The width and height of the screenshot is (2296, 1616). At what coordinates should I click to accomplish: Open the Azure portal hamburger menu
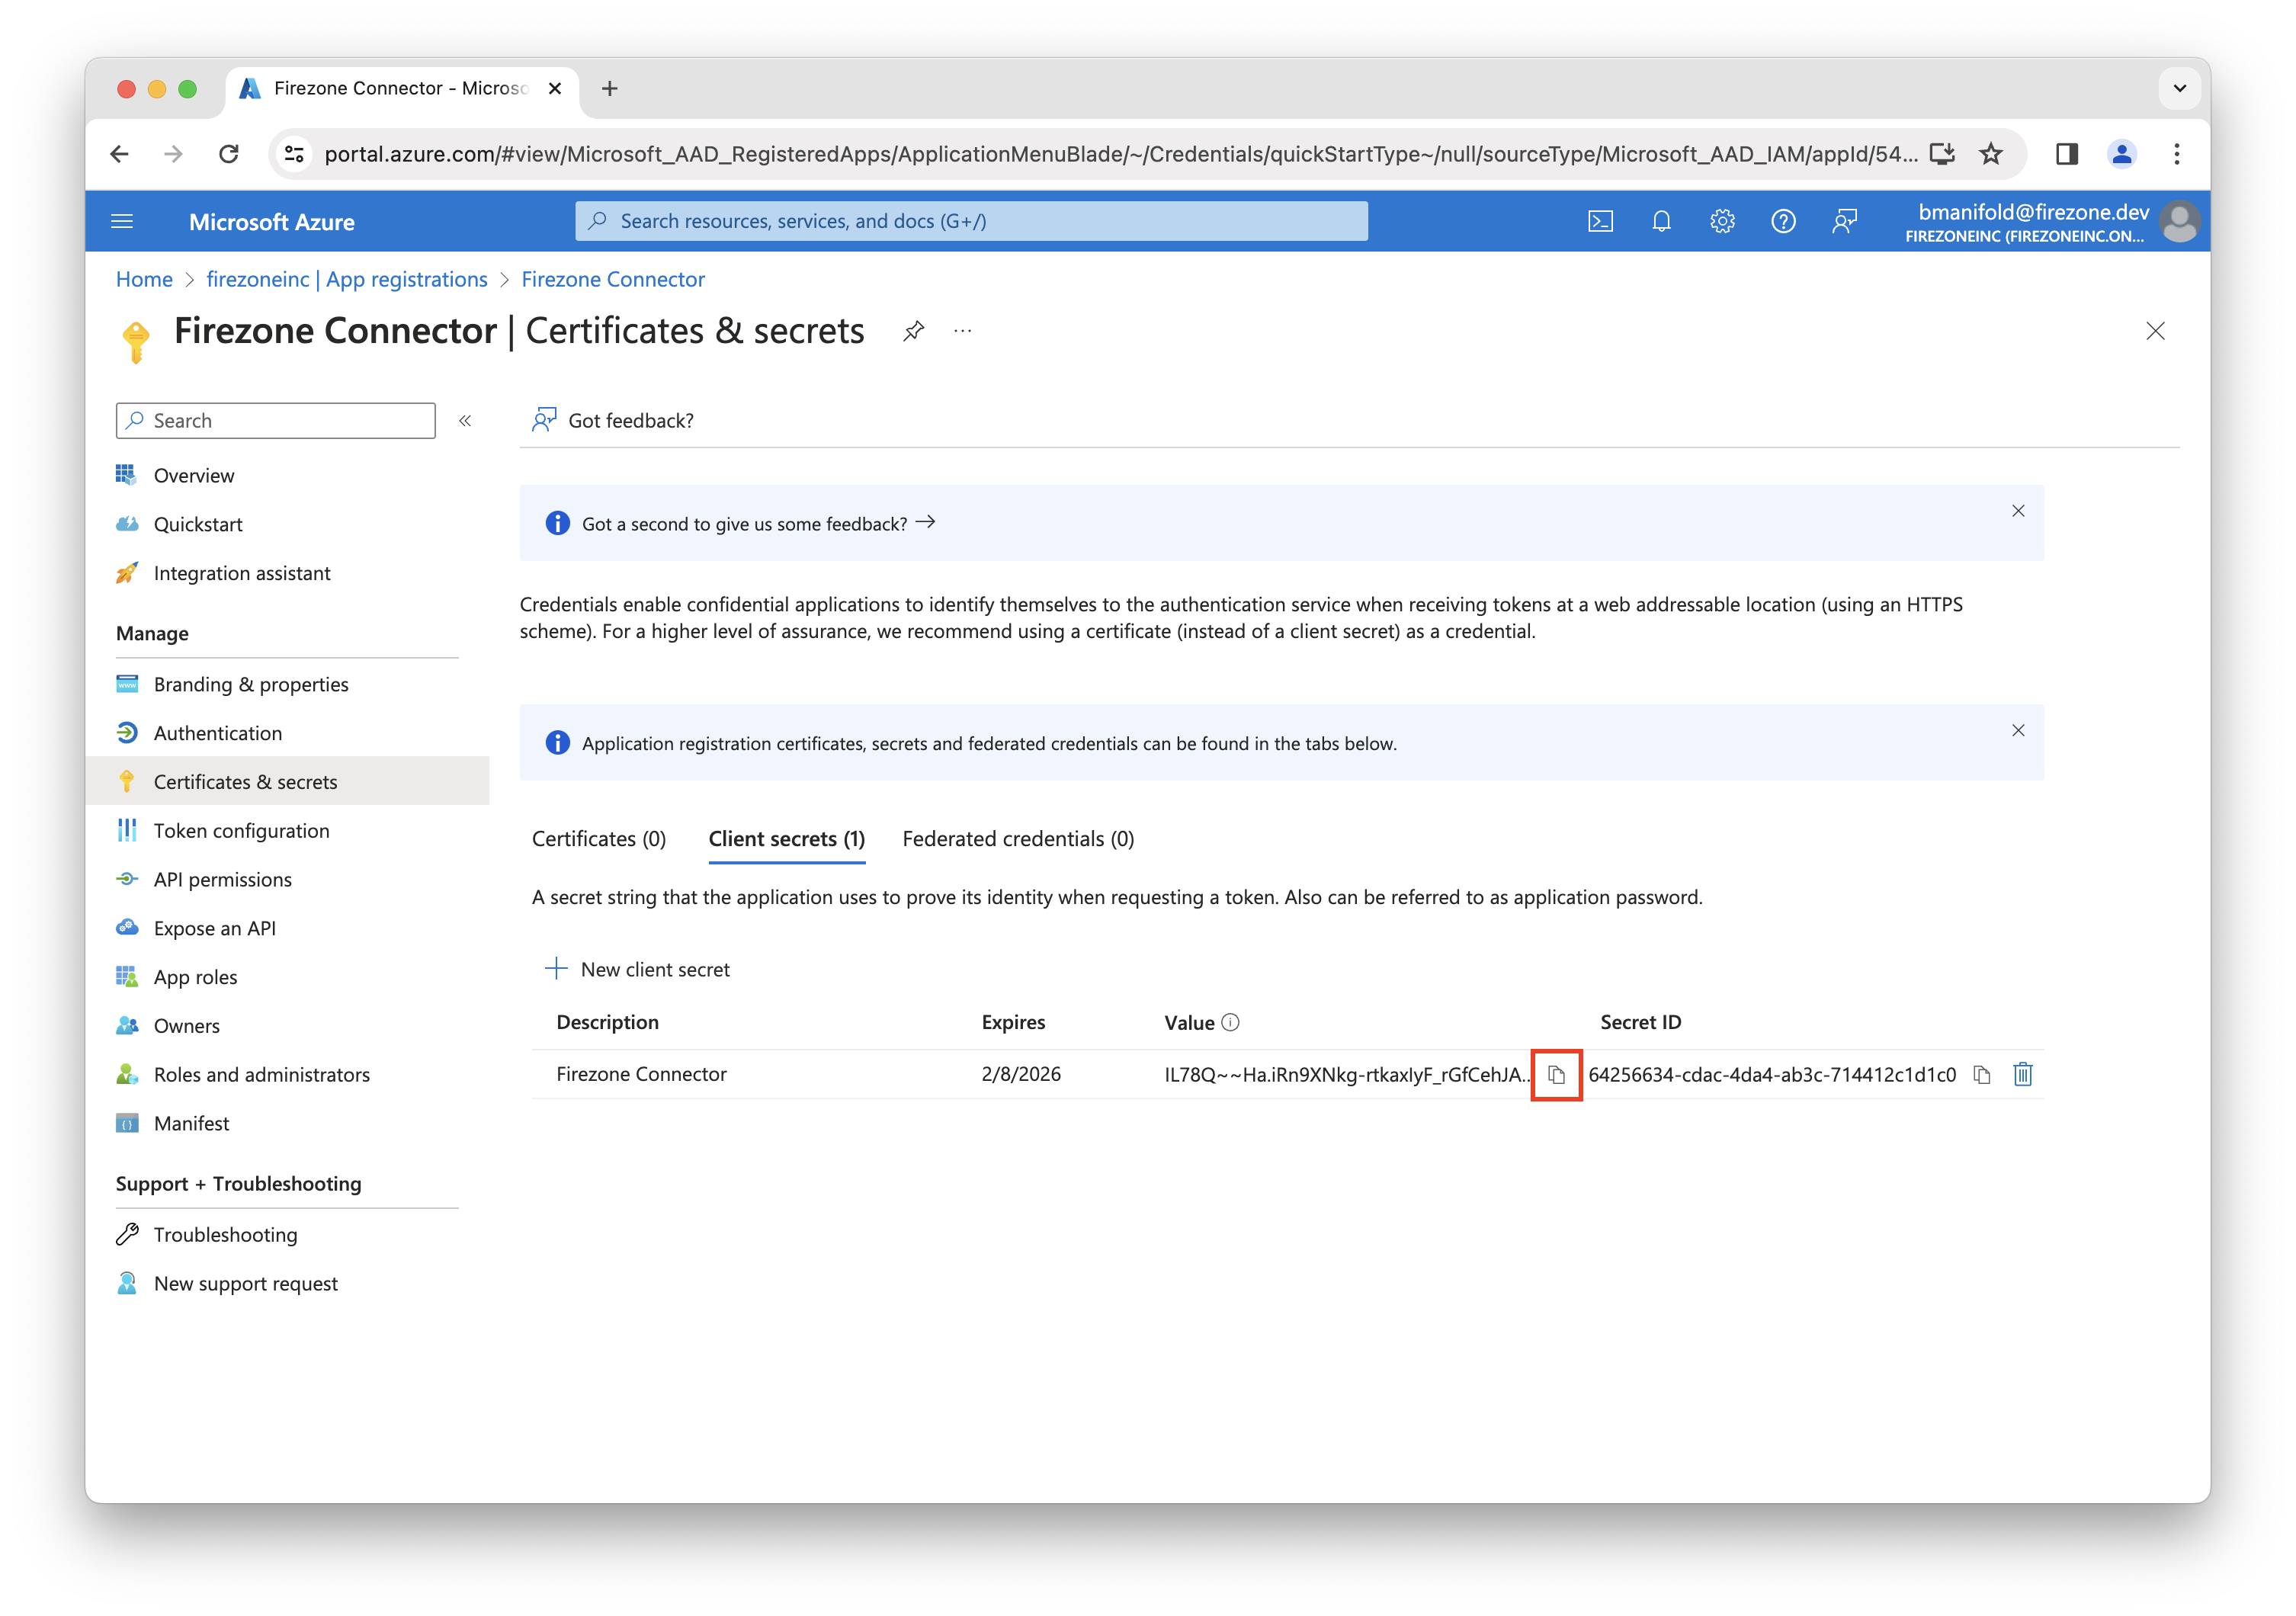pyautogui.click(x=122, y=221)
